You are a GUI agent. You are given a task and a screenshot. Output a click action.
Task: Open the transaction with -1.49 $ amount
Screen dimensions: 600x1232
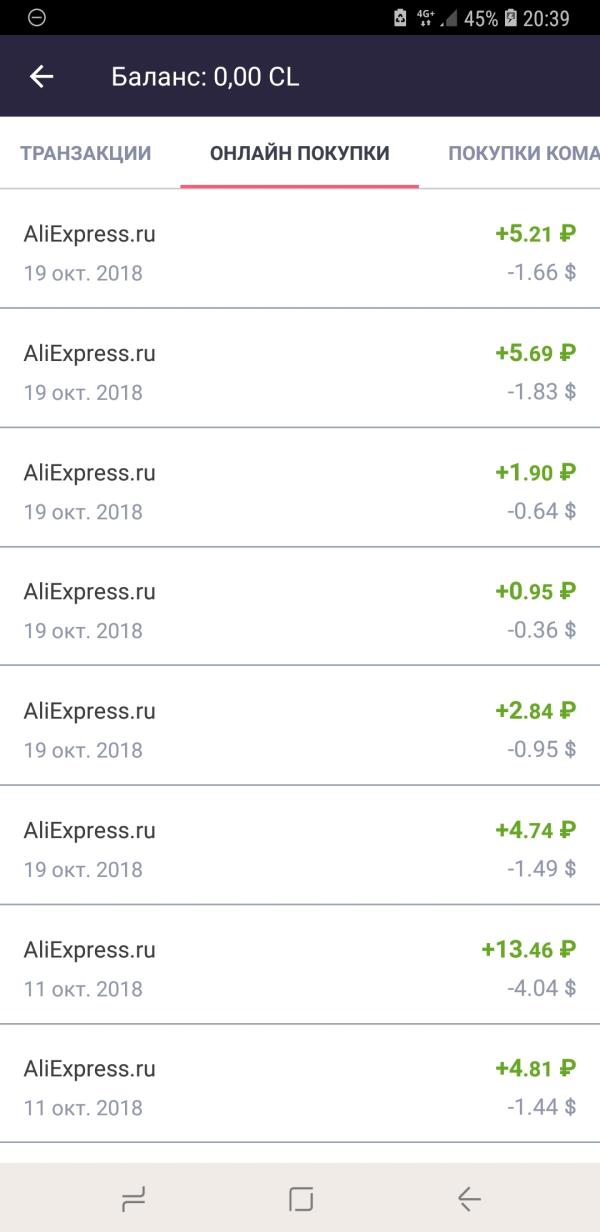(x=300, y=844)
